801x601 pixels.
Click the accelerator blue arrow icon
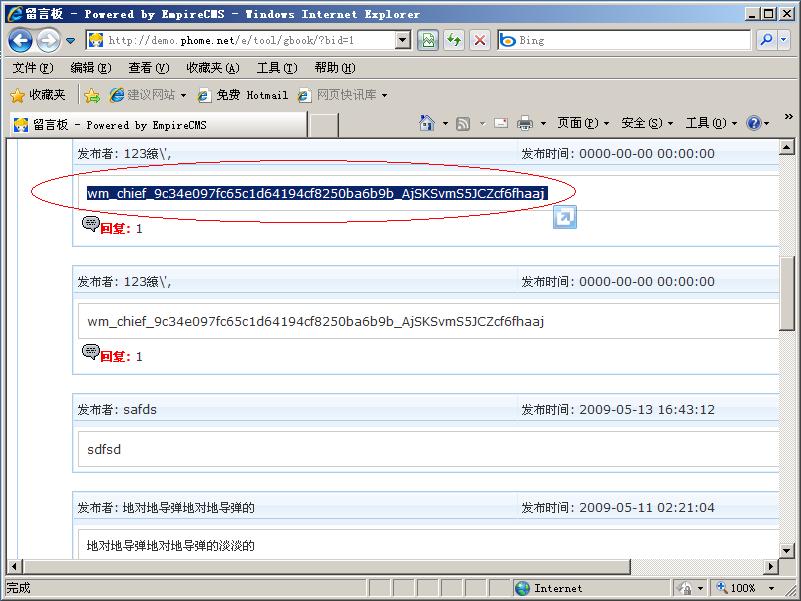pos(564,217)
